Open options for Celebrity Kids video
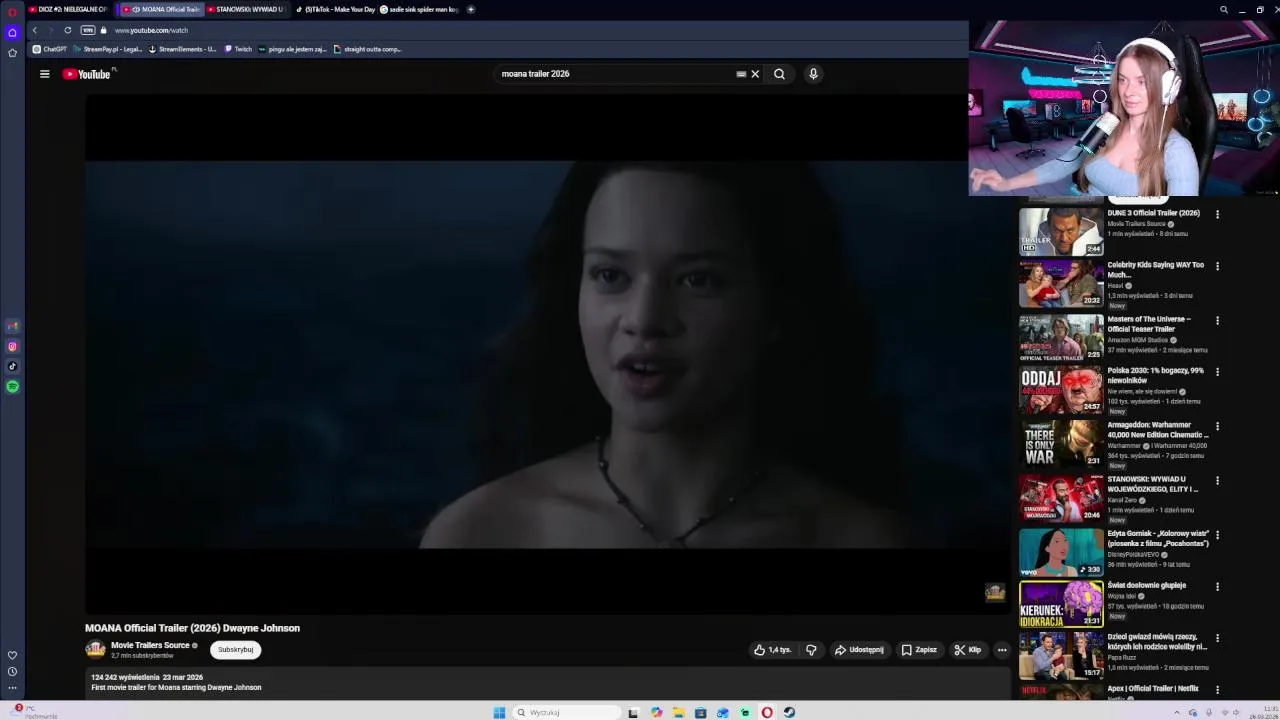The width and height of the screenshot is (1280, 720). pos(1217,266)
